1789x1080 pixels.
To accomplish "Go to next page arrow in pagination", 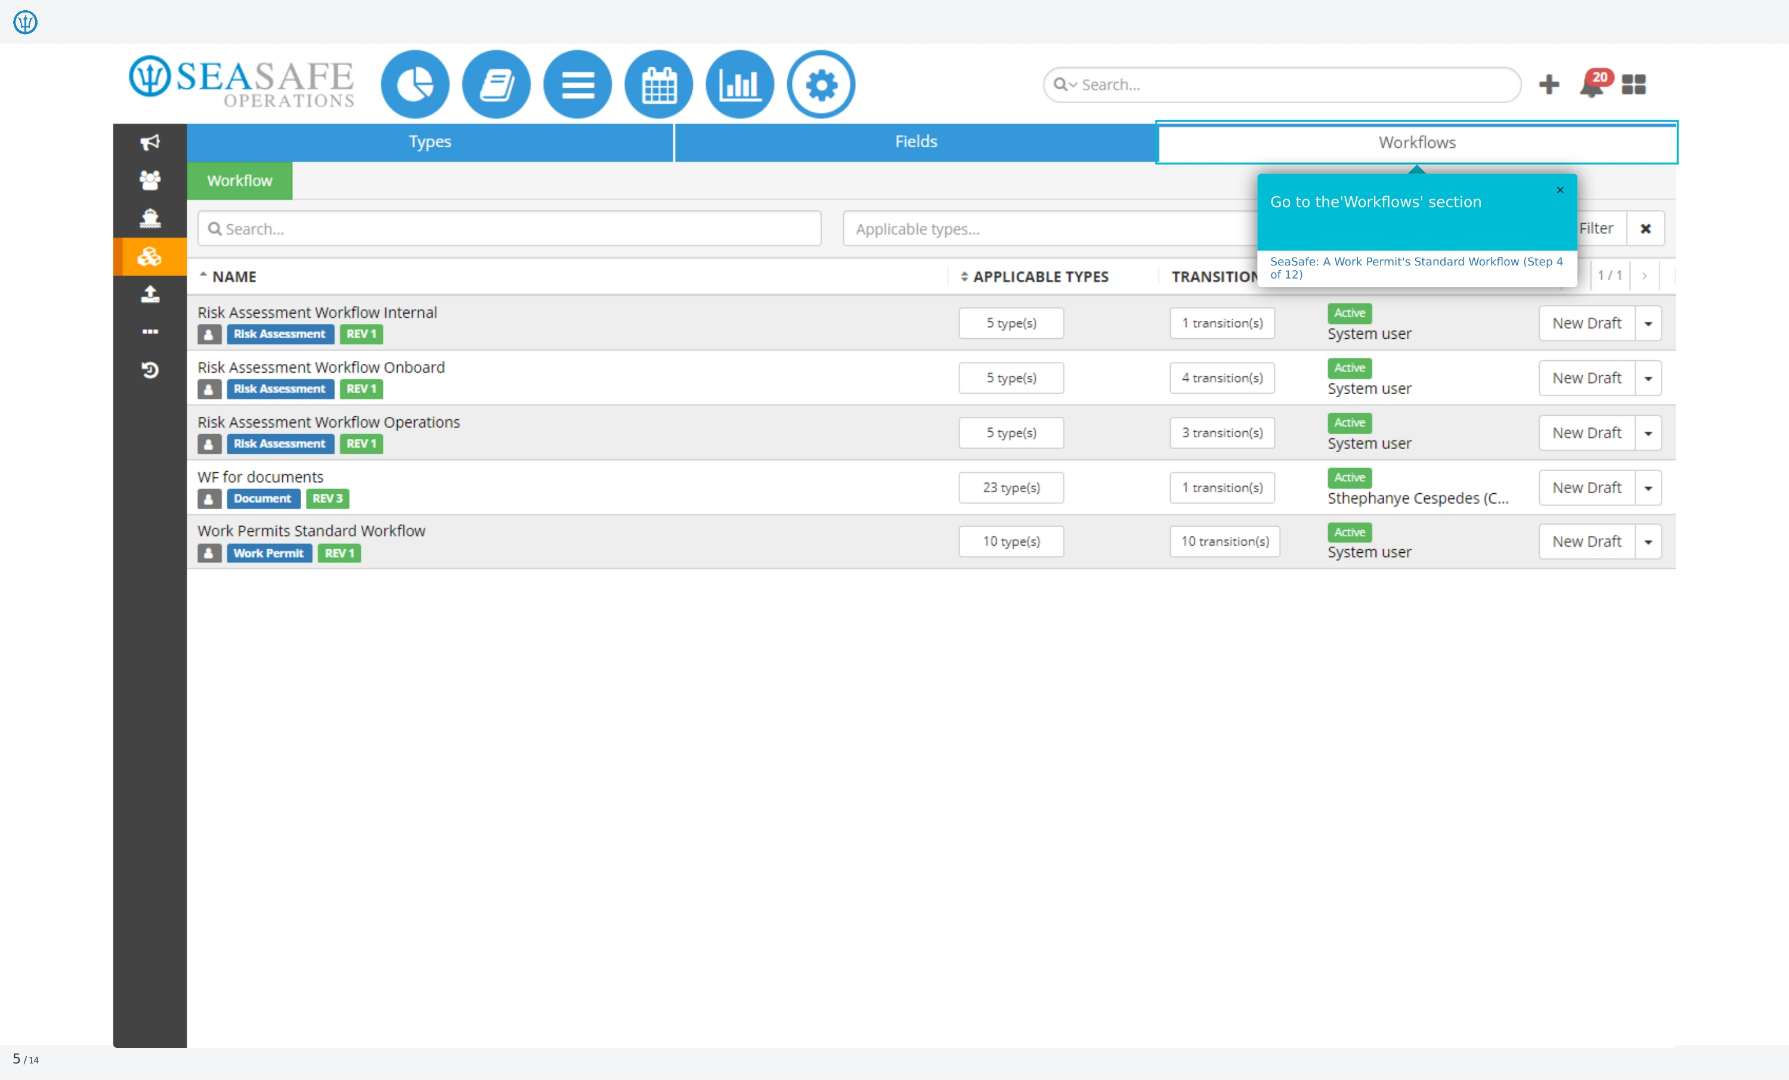I will (x=1644, y=276).
